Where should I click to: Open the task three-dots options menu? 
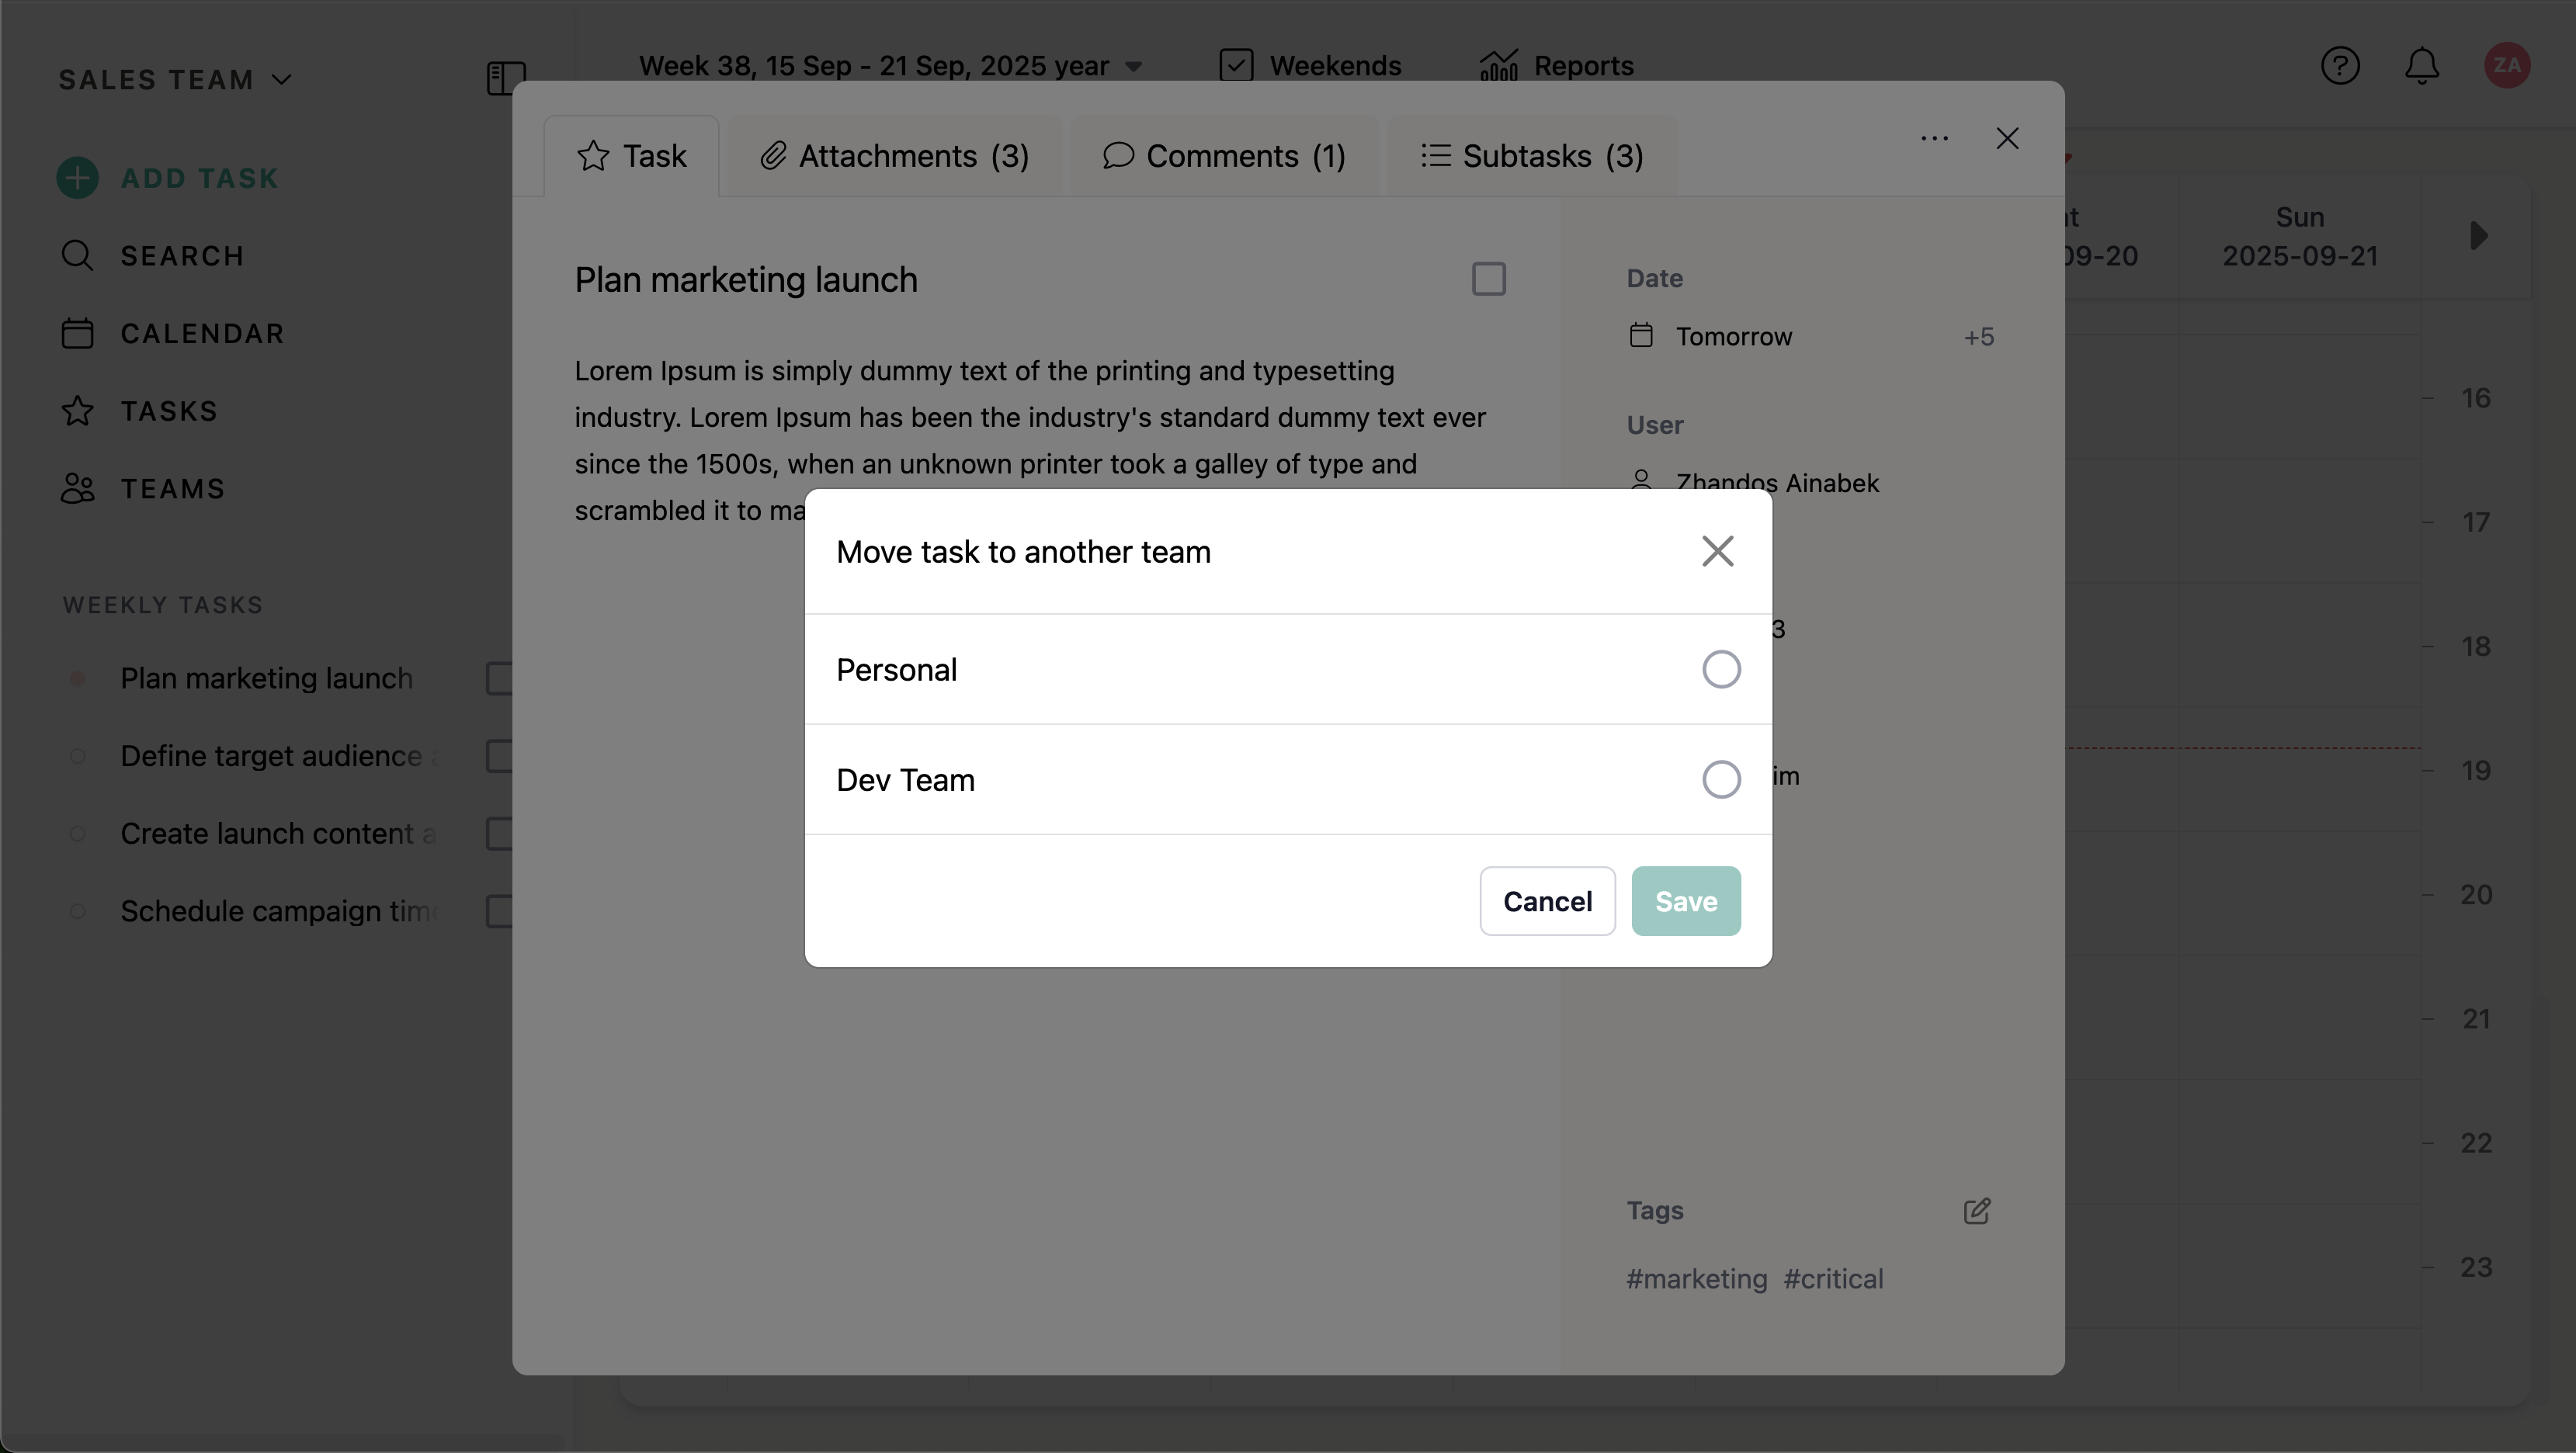1934,138
